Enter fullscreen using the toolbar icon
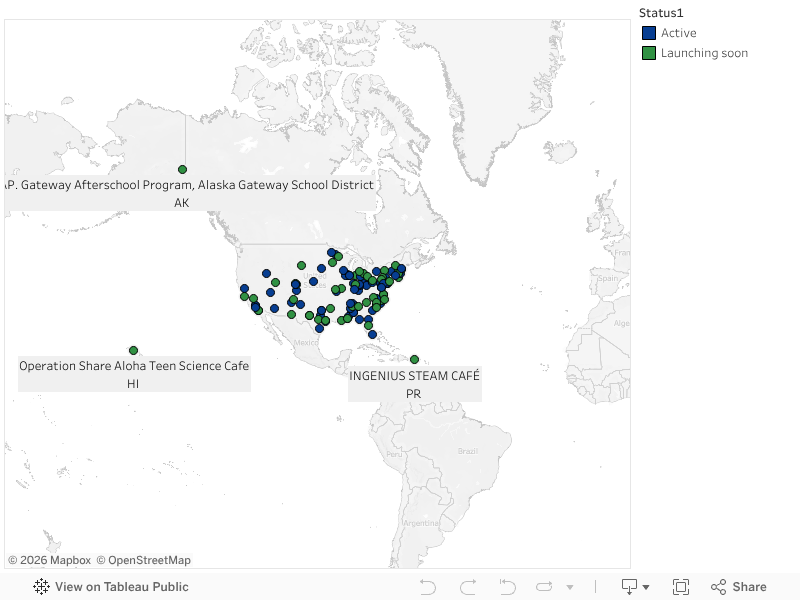Viewport: 800px width, 600px height. click(683, 587)
